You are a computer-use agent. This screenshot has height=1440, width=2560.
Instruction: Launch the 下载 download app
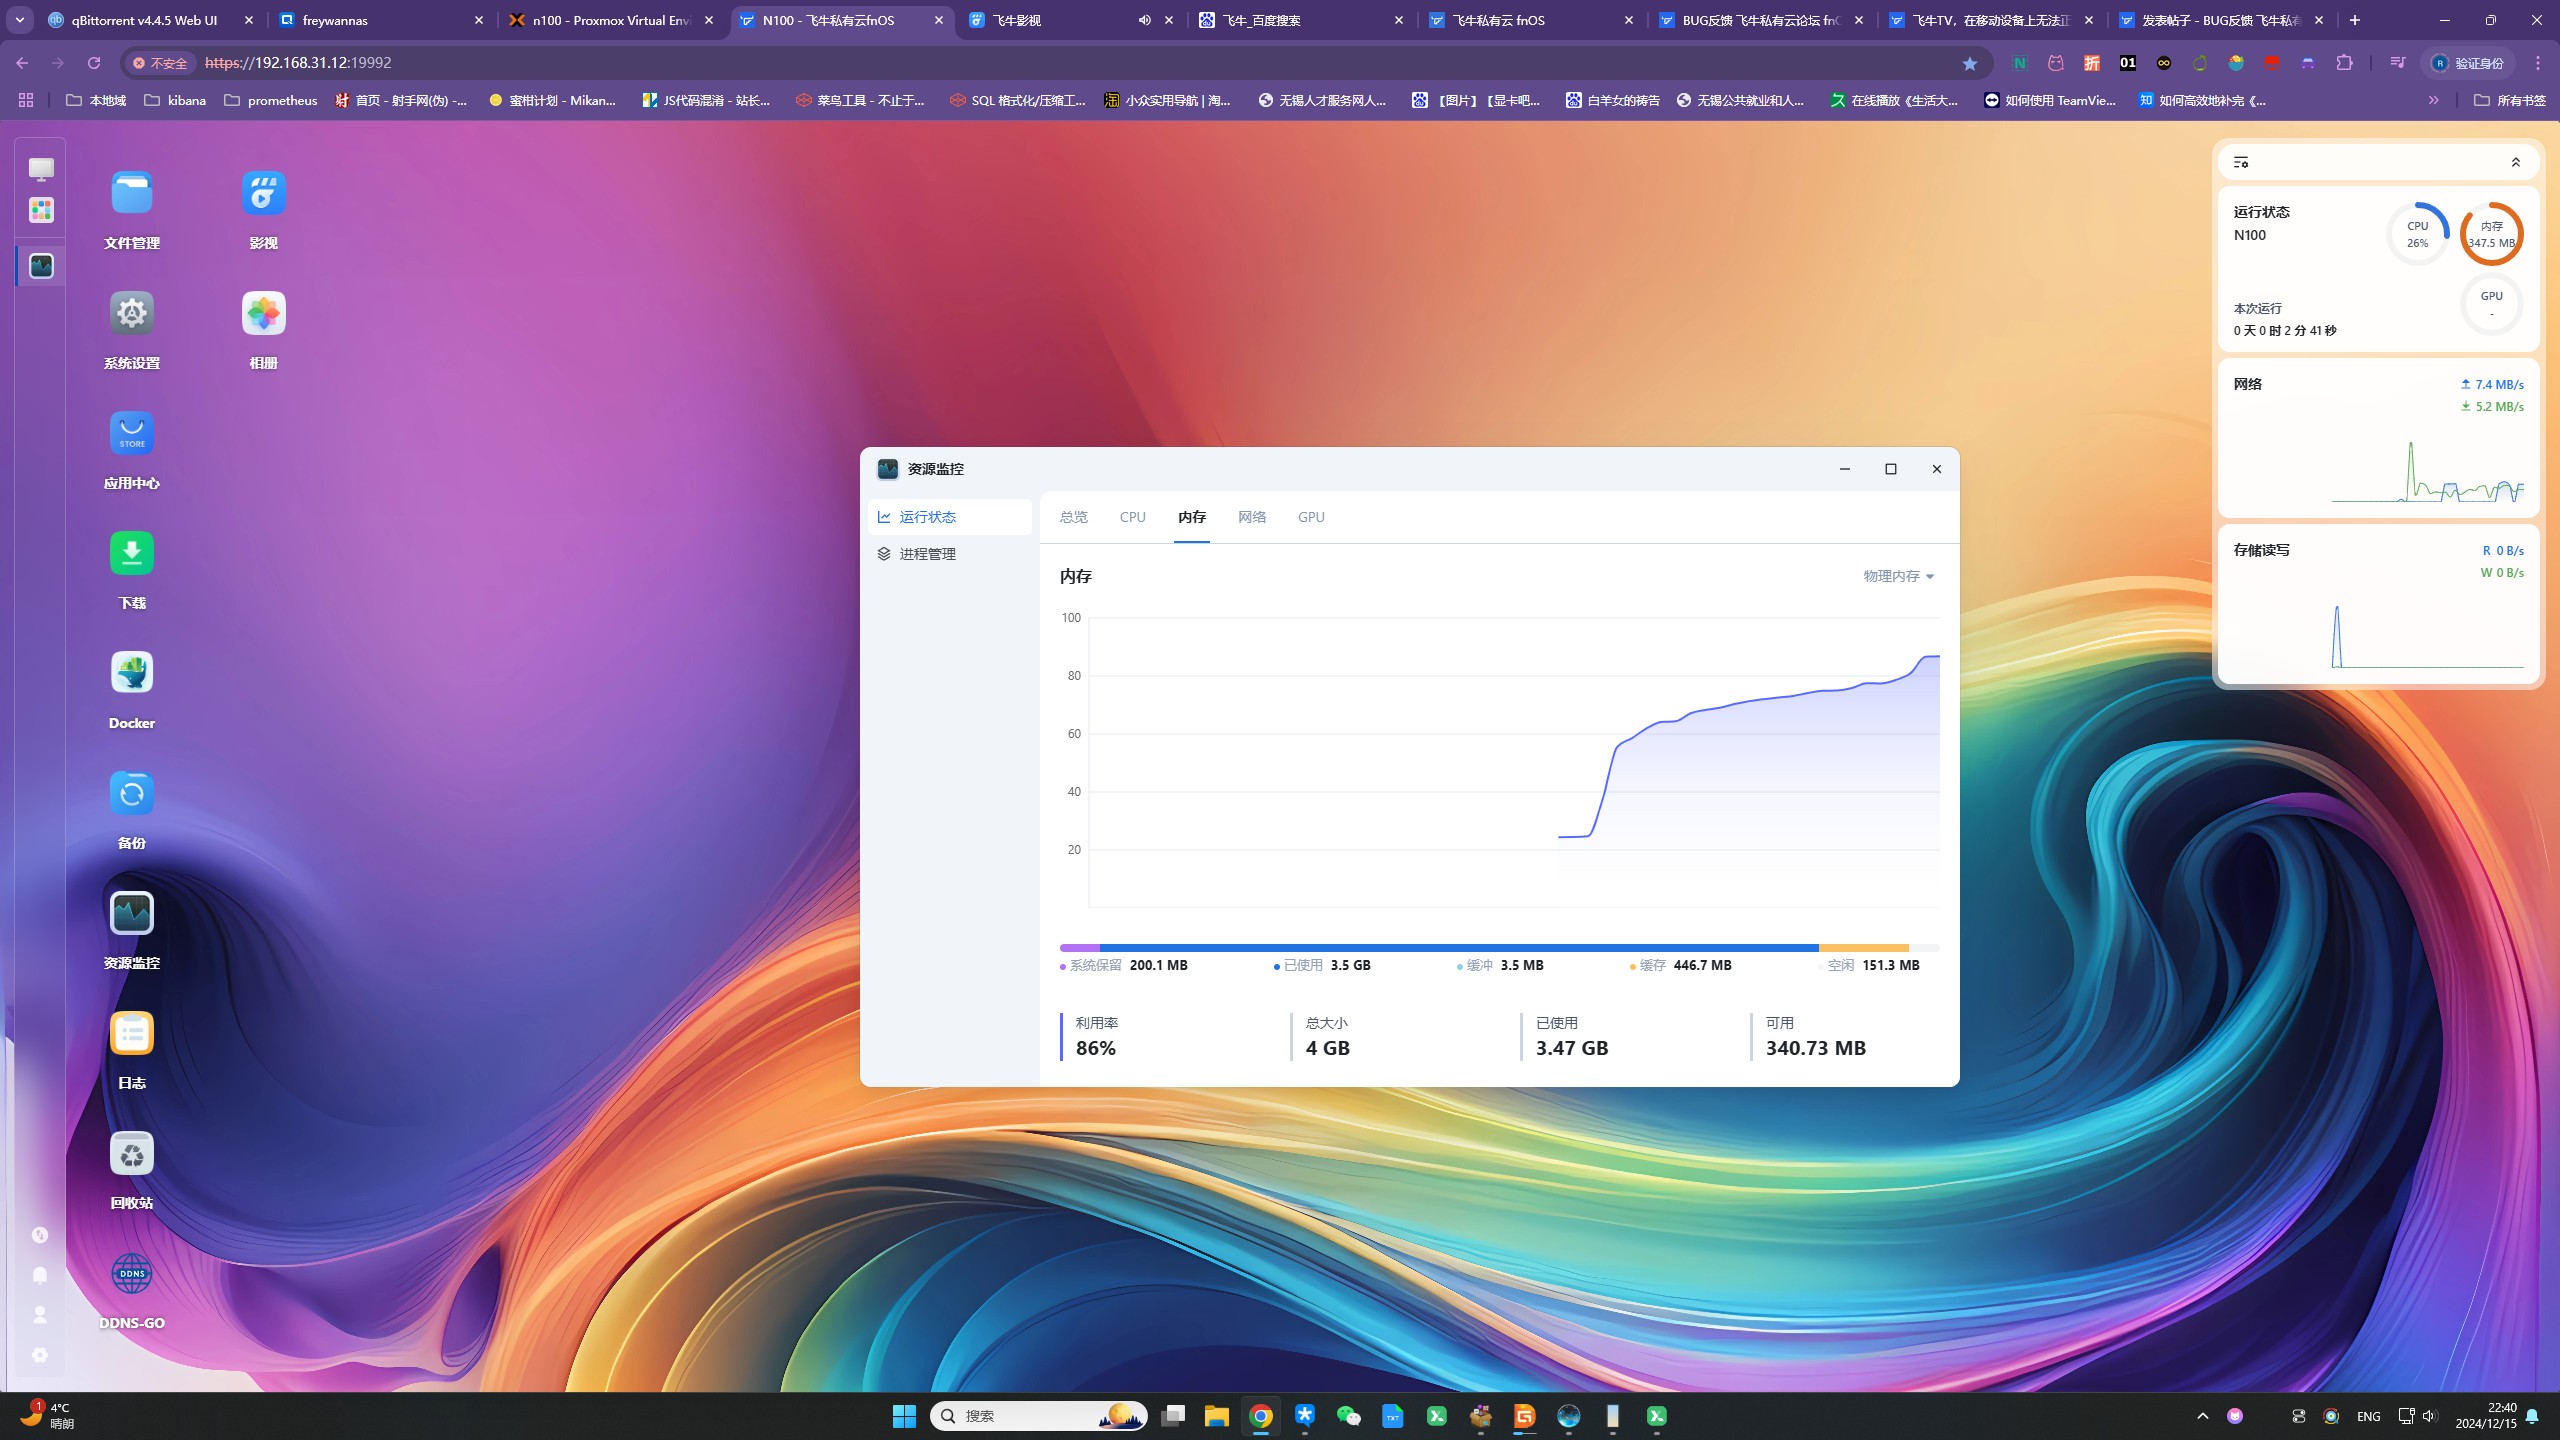click(132, 553)
